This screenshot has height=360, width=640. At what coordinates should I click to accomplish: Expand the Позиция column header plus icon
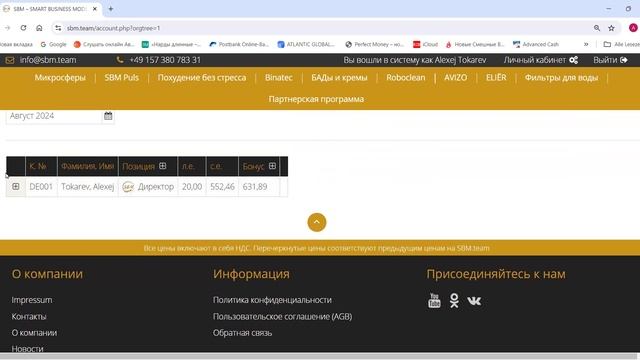(162, 166)
